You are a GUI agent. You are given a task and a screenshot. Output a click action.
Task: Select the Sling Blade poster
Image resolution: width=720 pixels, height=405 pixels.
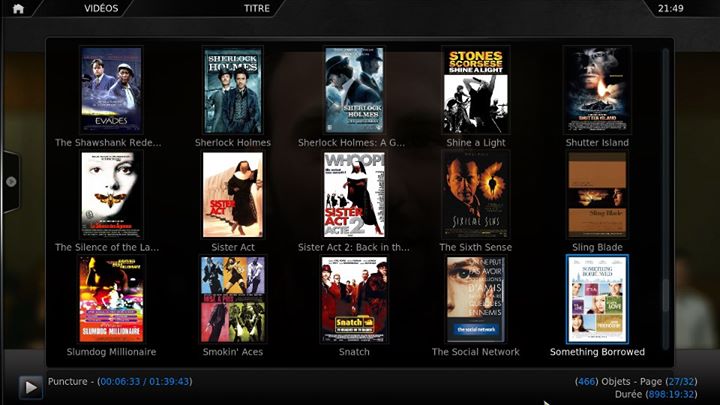(597, 195)
